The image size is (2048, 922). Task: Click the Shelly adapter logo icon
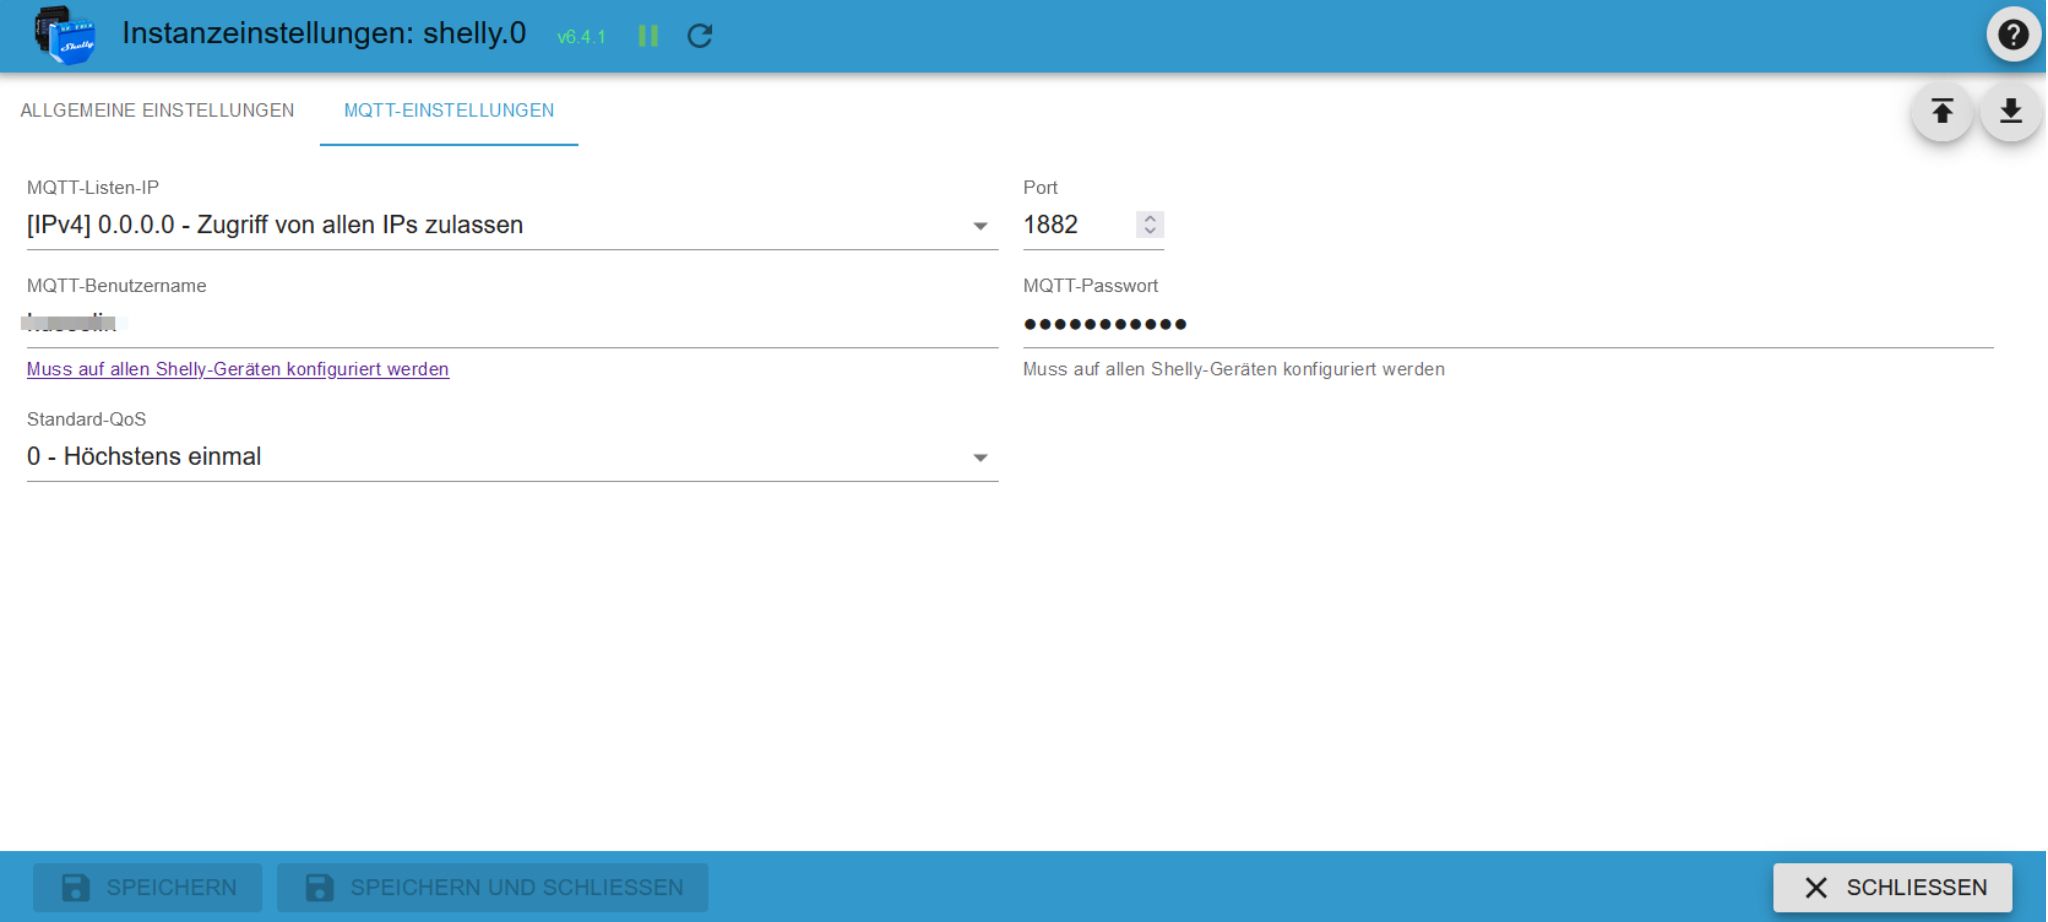pos(65,35)
